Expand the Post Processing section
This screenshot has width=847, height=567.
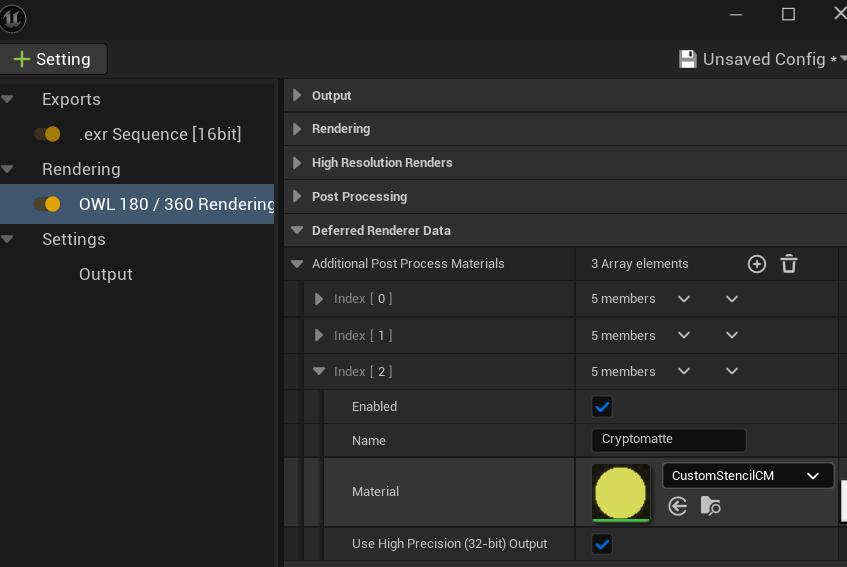click(x=297, y=196)
